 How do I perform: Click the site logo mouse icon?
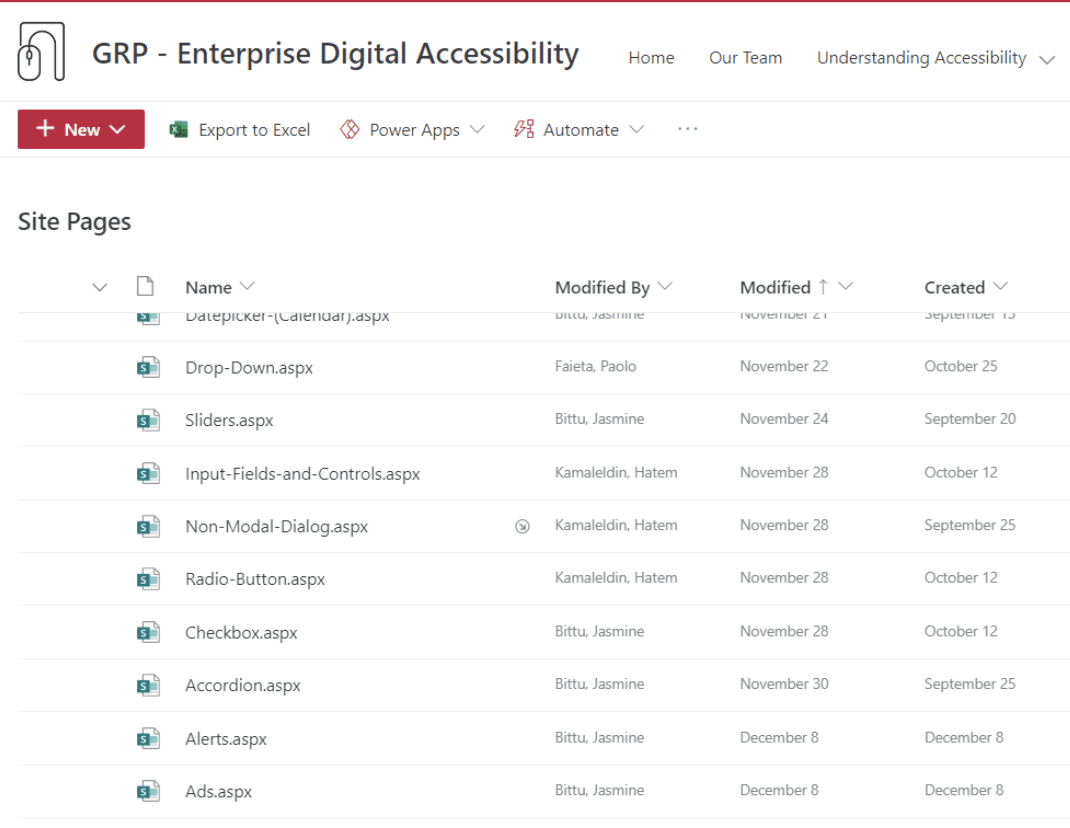pos(41,52)
